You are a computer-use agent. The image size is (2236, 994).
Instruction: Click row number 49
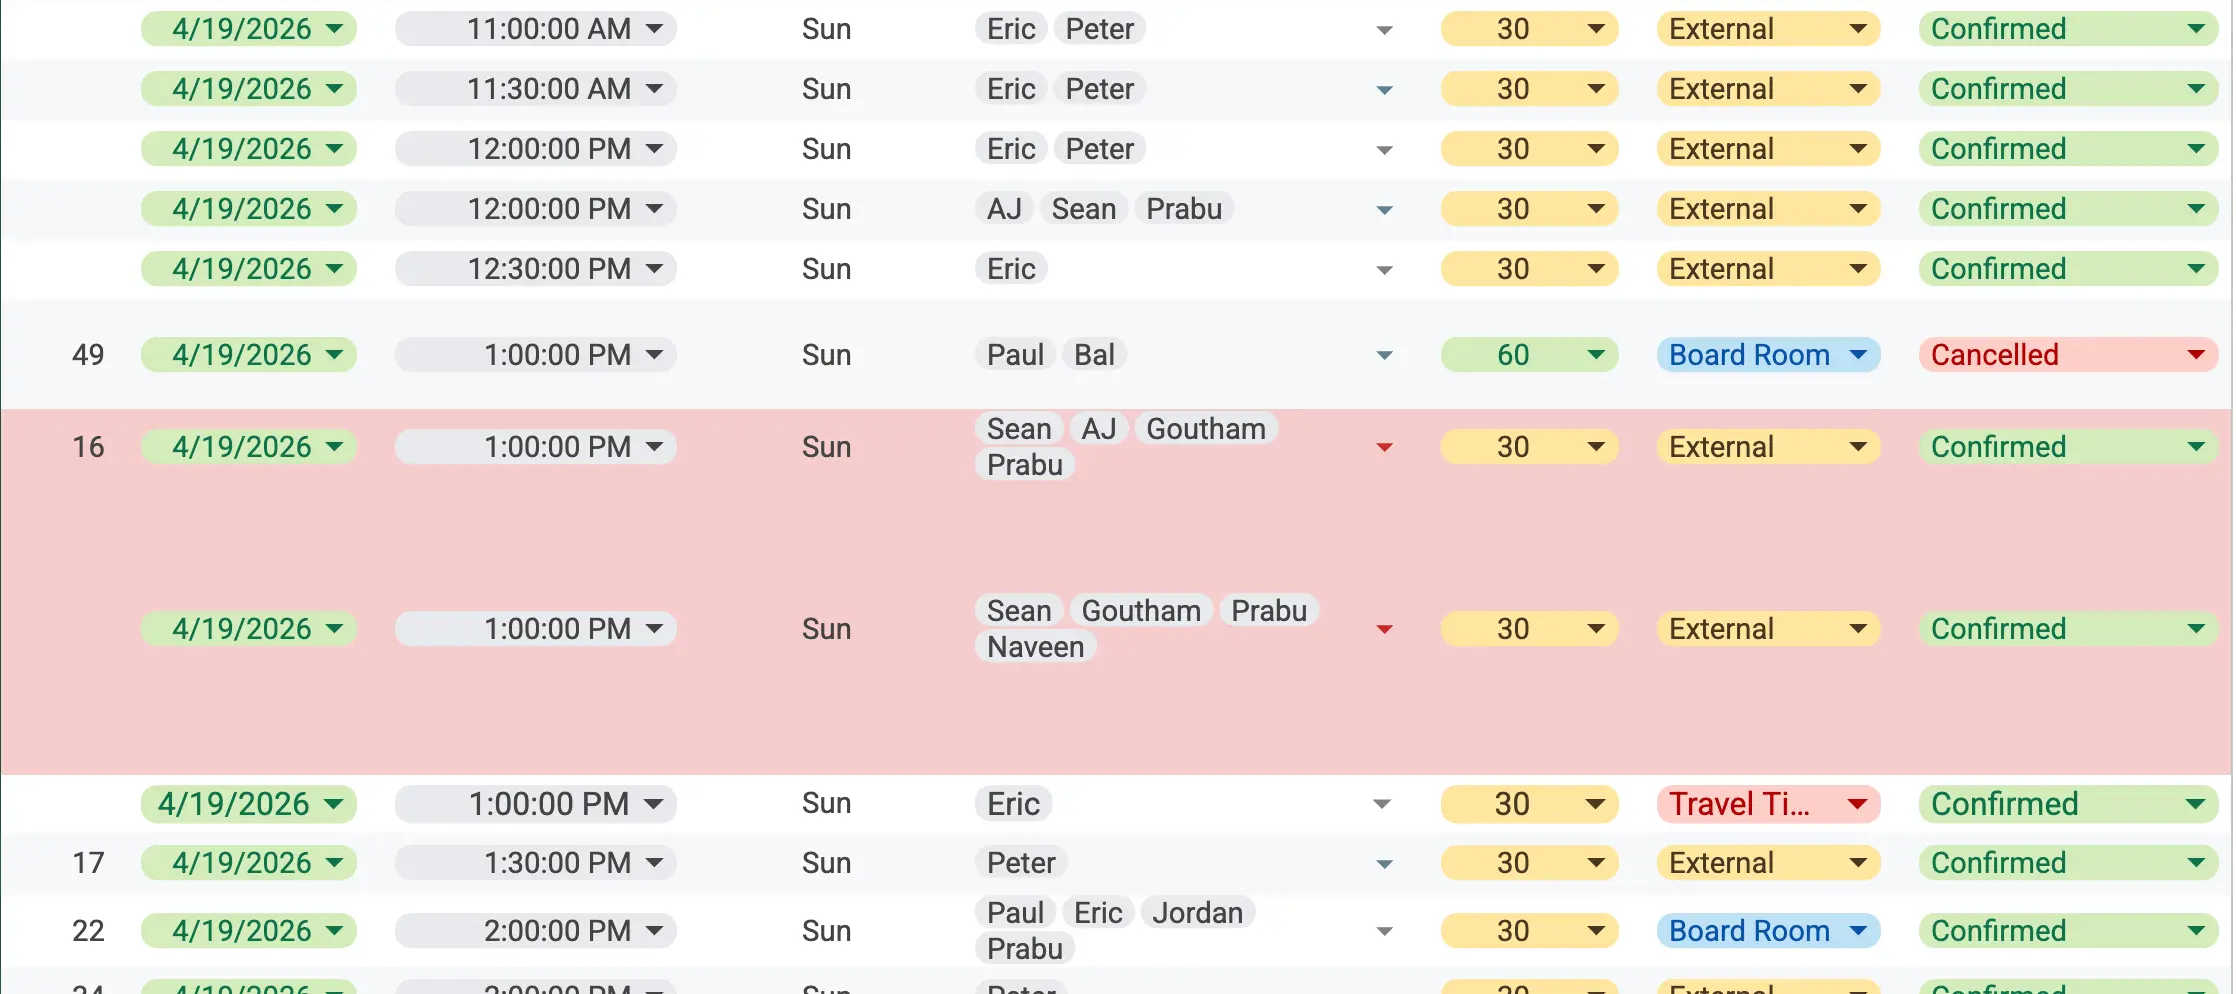88,355
